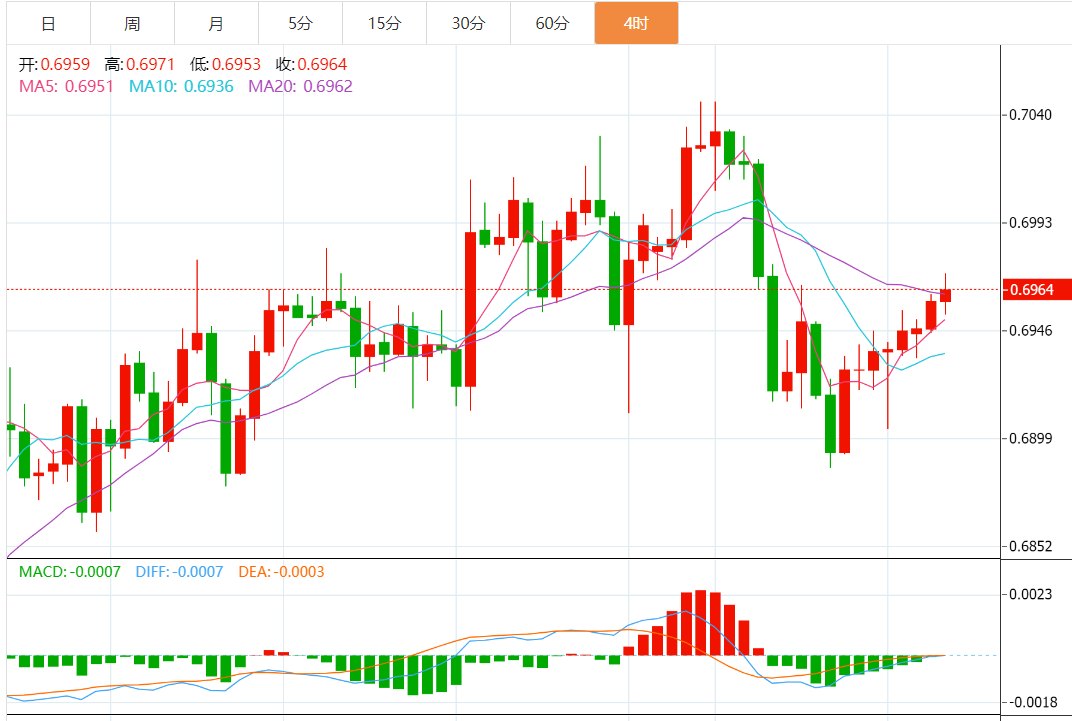Open the 月 monthly timeframe tab

216,23
